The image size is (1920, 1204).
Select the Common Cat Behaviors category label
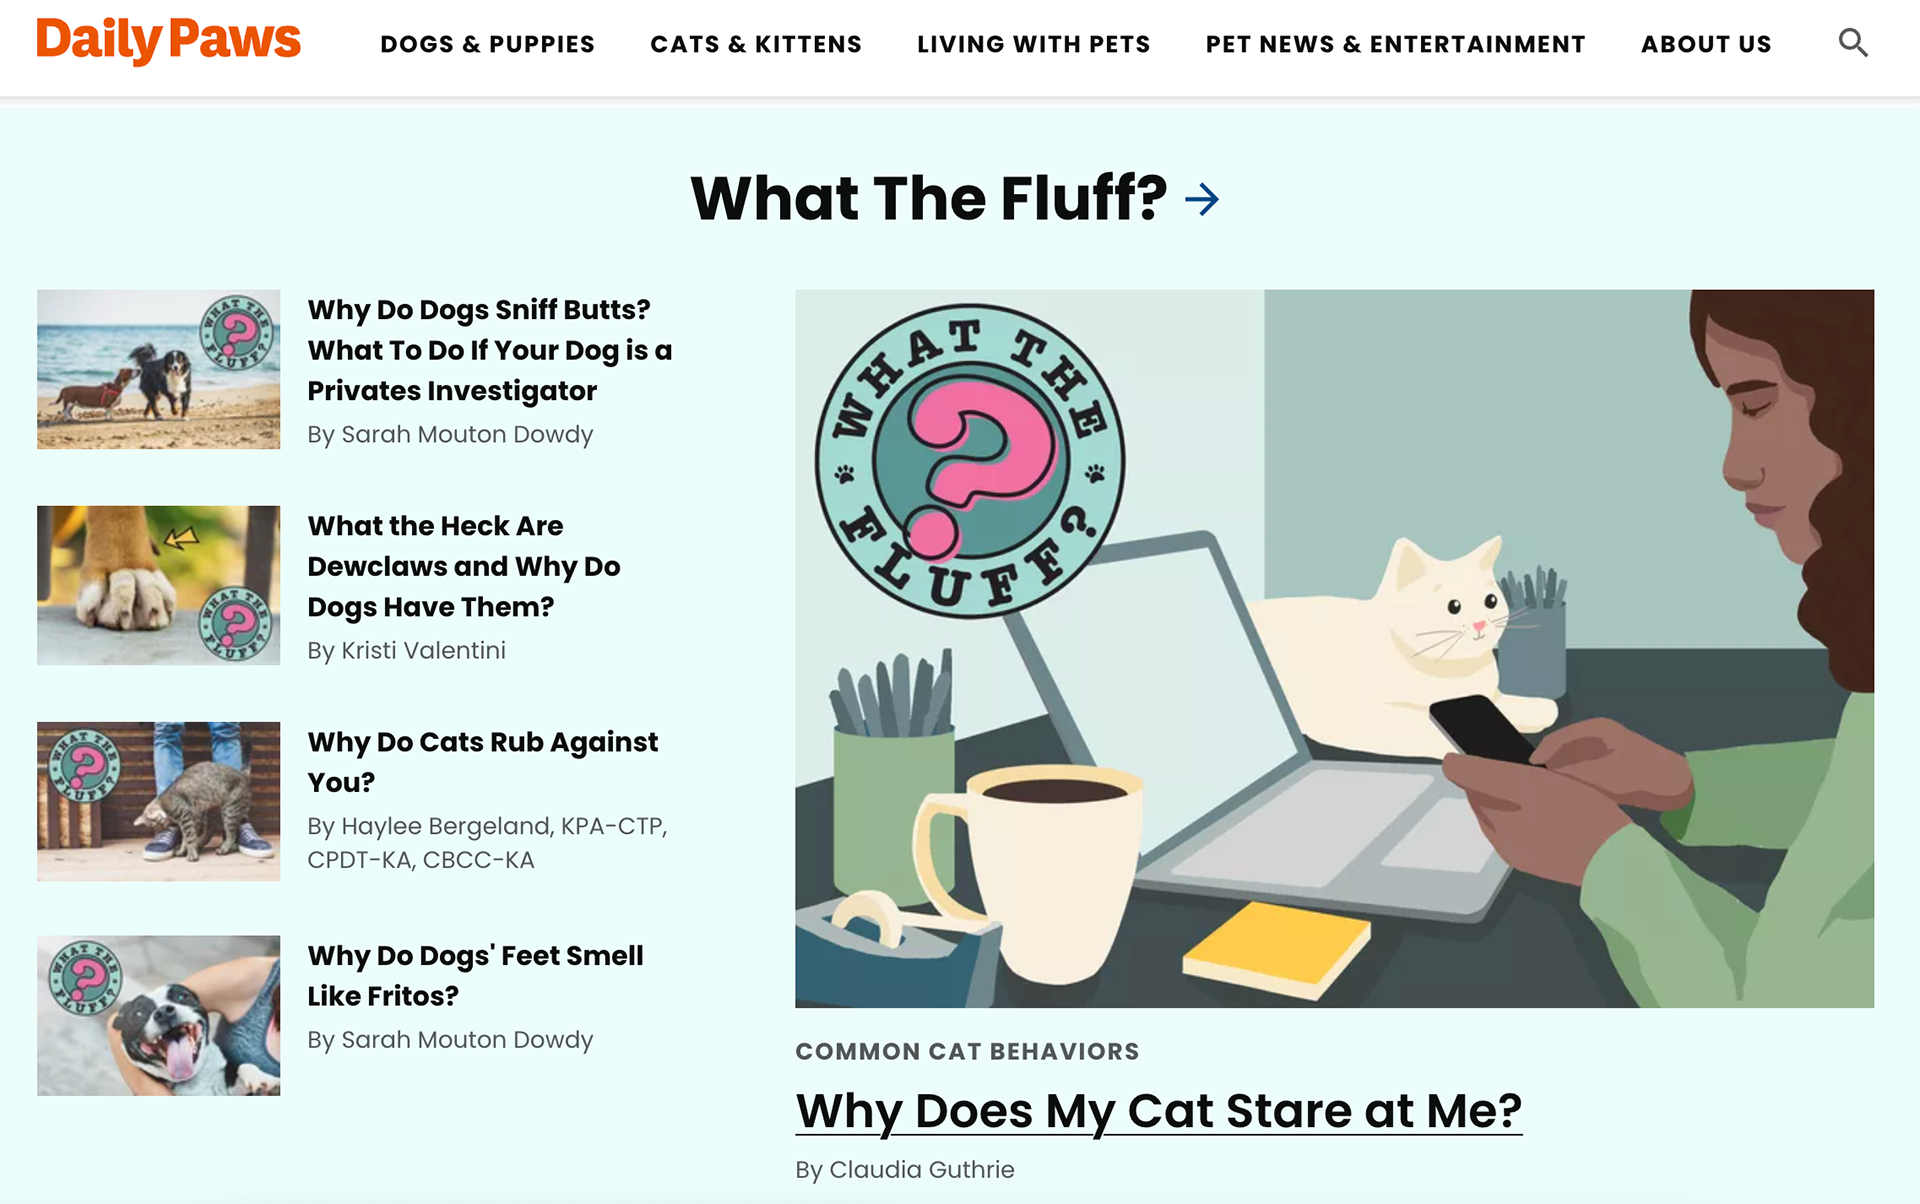[x=967, y=1051]
